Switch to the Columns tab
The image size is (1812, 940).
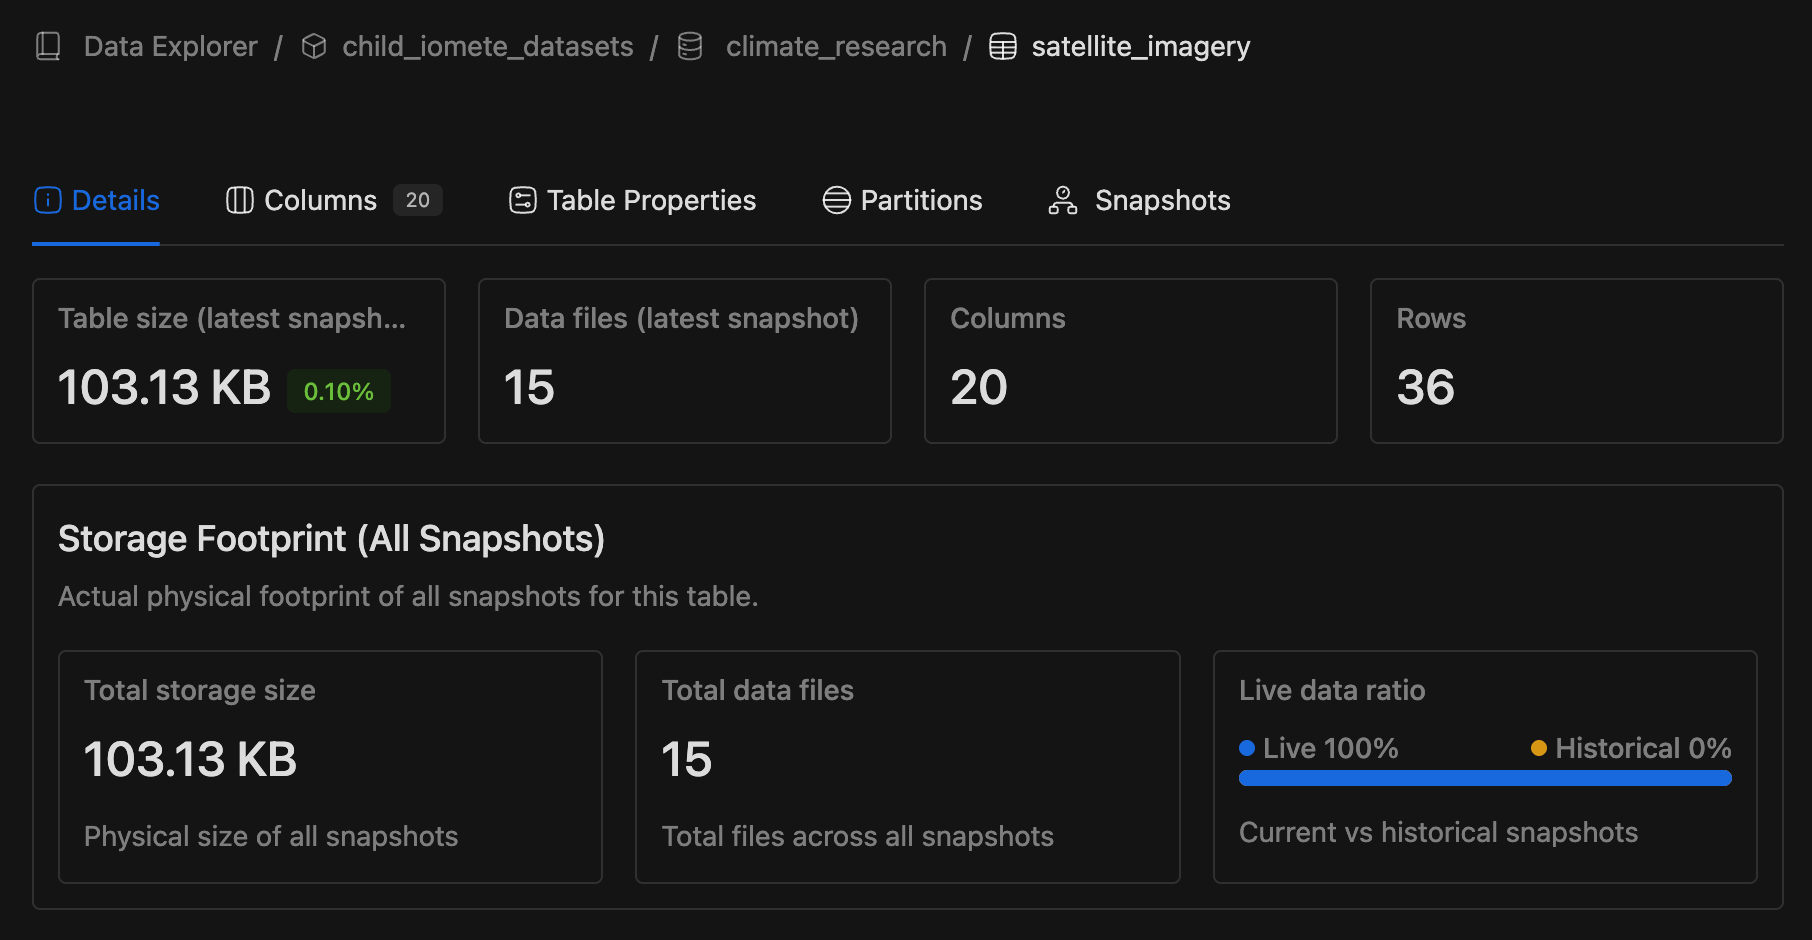tap(319, 200)
